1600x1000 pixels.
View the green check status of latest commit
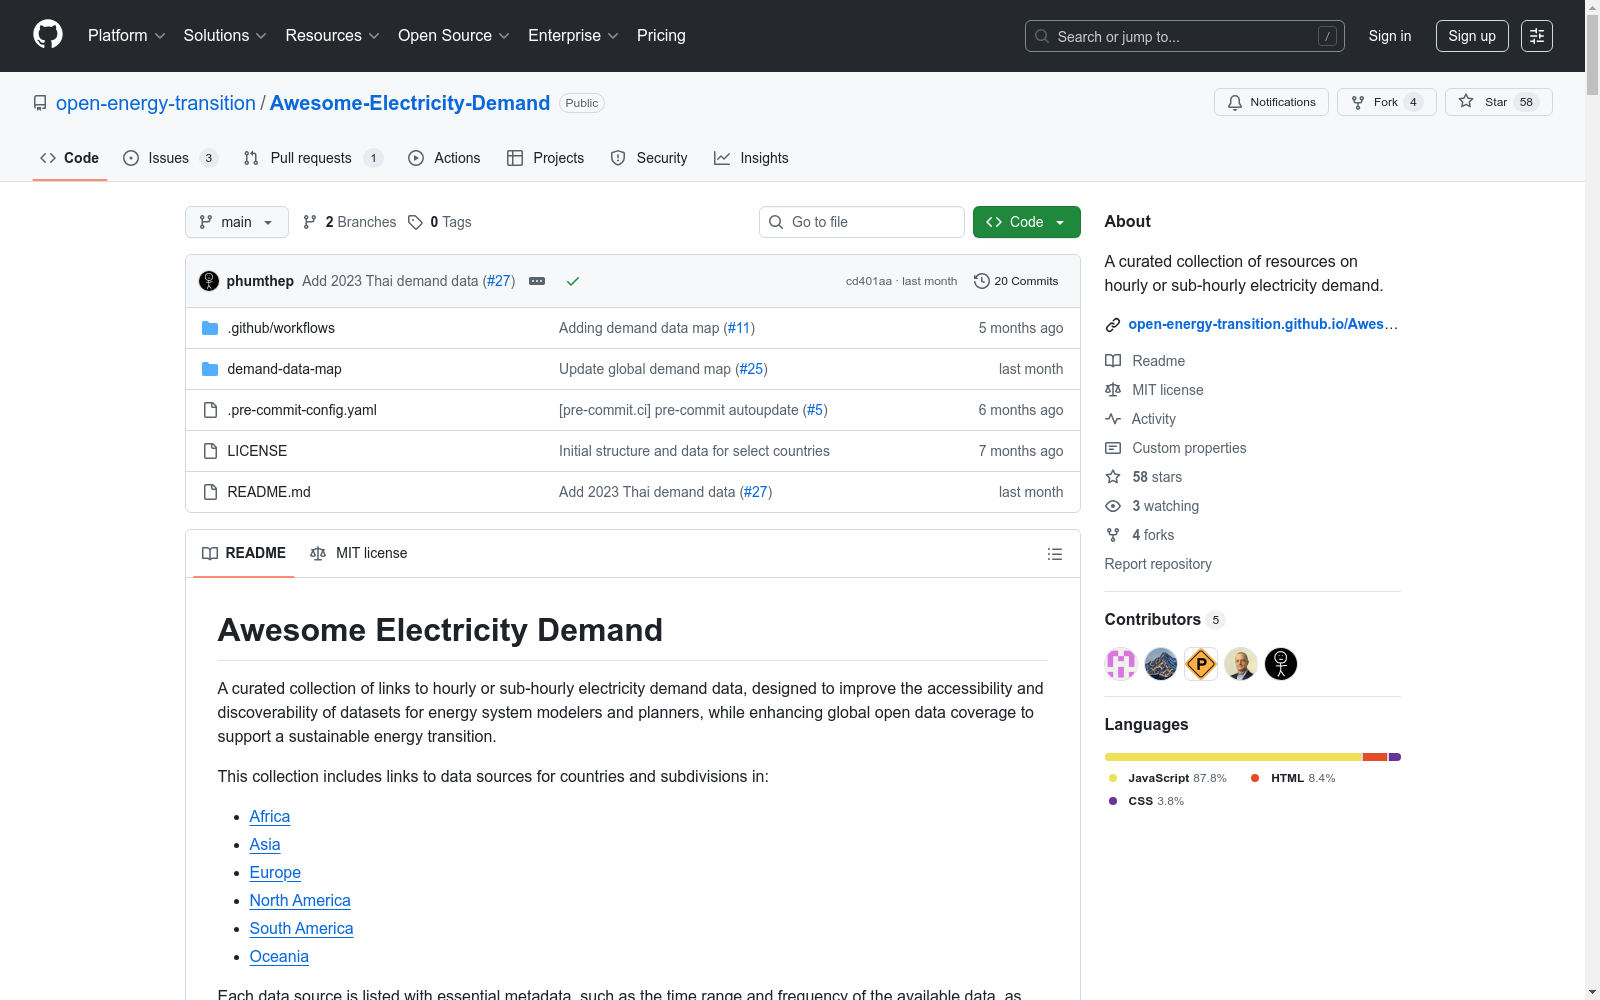click(573, 281)
